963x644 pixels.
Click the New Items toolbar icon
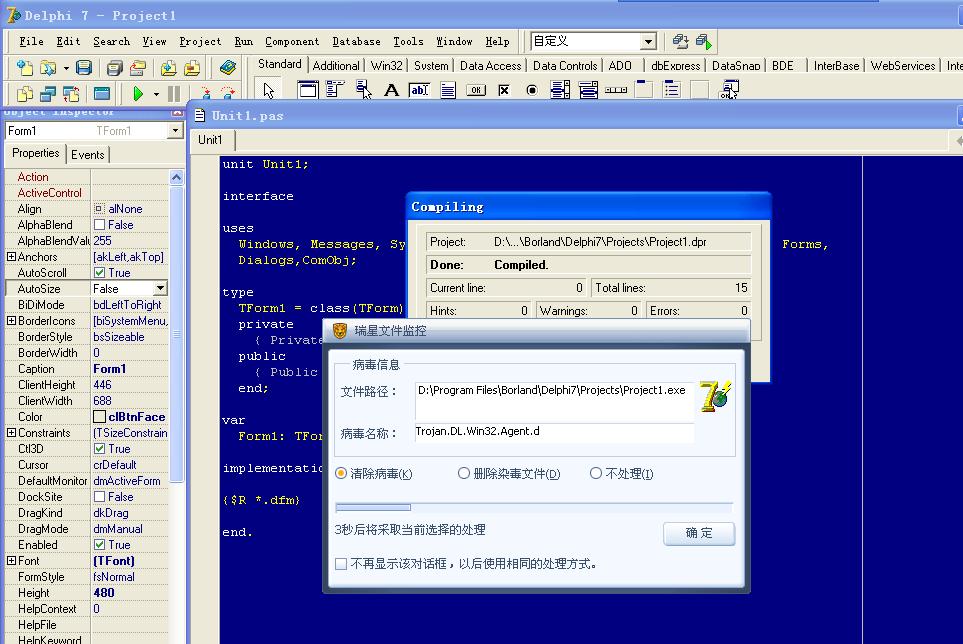pyautogui.click(x=25, y=68)
